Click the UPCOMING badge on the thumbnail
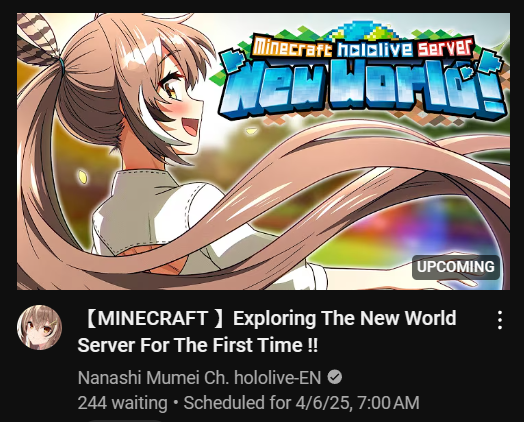 click(456, 267)
